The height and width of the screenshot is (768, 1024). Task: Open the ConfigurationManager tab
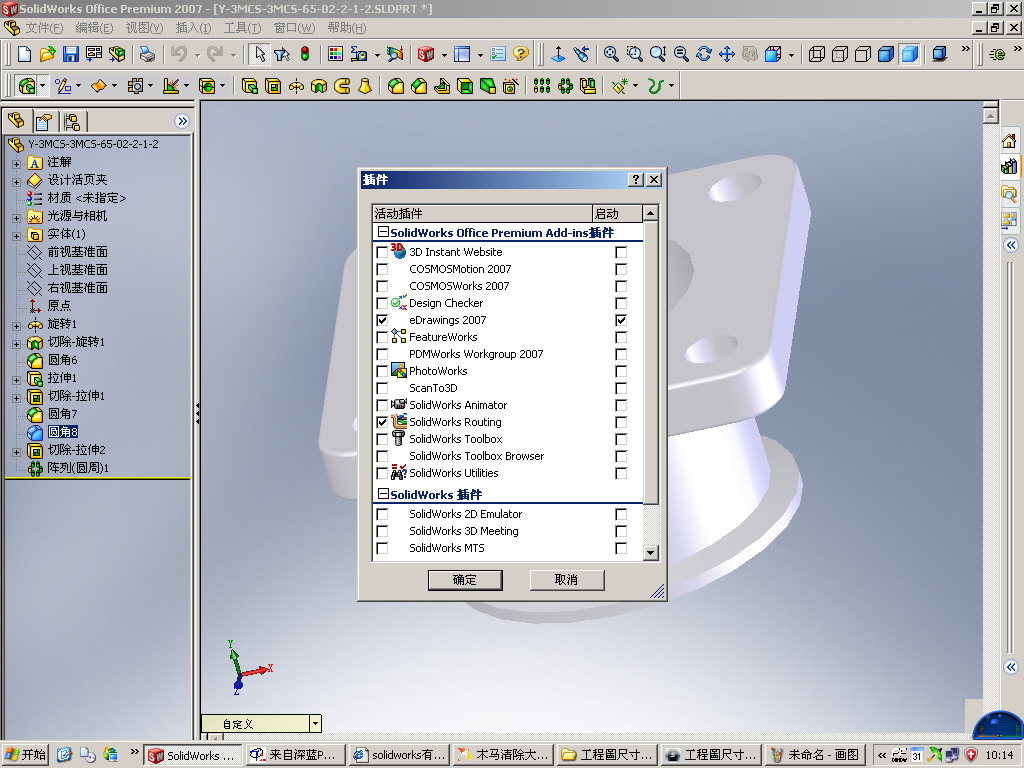[72, 121]
